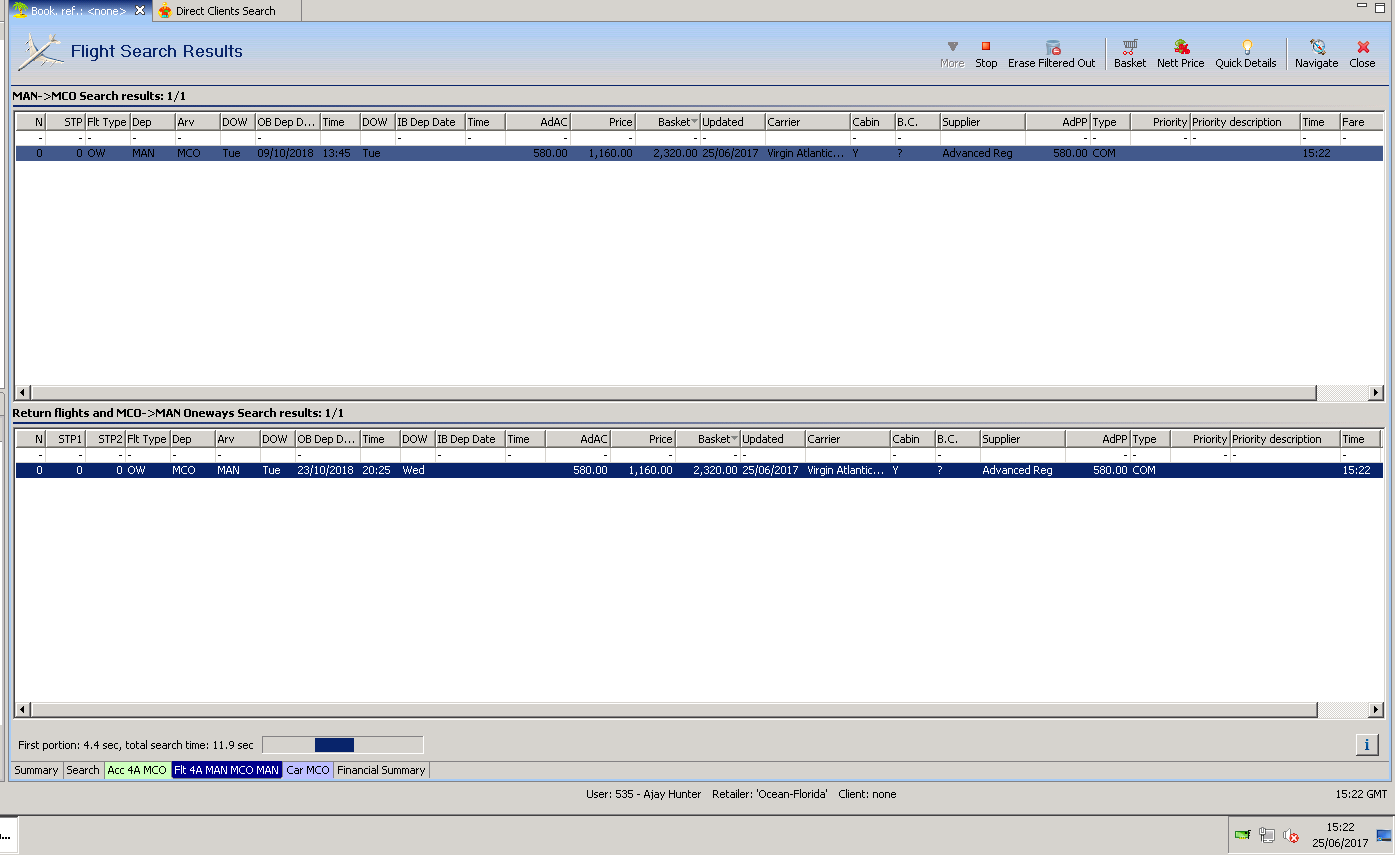Go to the Search tab at the bottom
Screen dimensions: 1395x855
coord(83,770)
